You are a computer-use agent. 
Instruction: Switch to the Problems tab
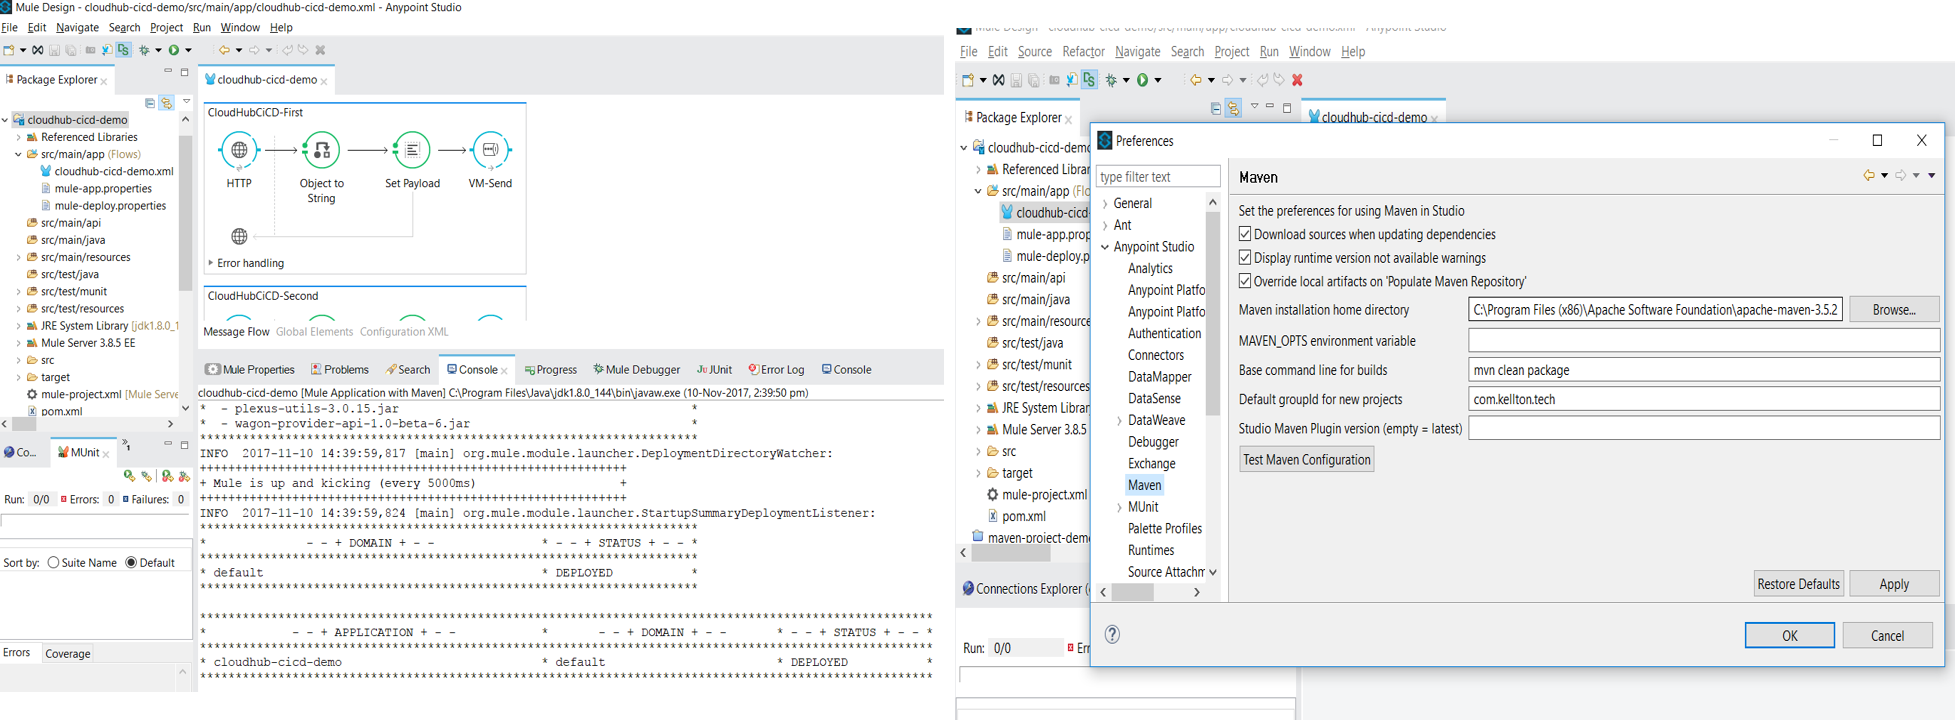pyautogui.click(x=340, y=370)
